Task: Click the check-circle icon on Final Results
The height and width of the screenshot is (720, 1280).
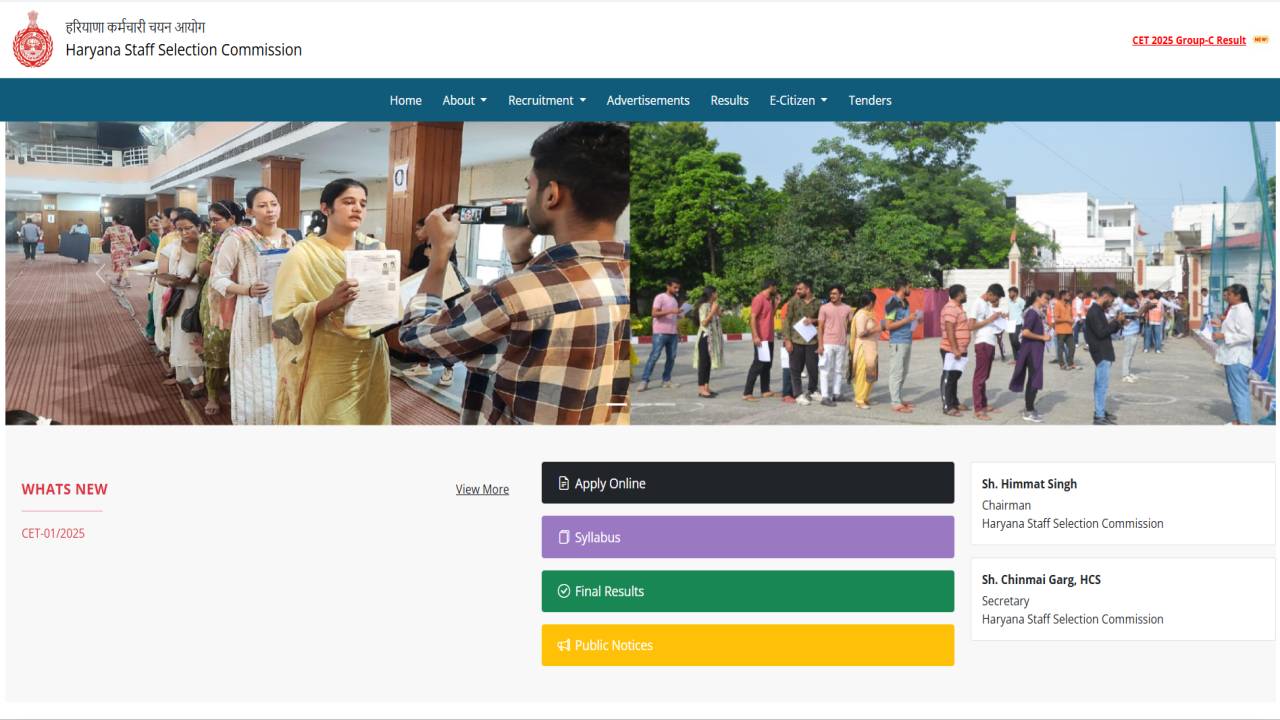Action: pyautogui.click(x=562, y=591)
